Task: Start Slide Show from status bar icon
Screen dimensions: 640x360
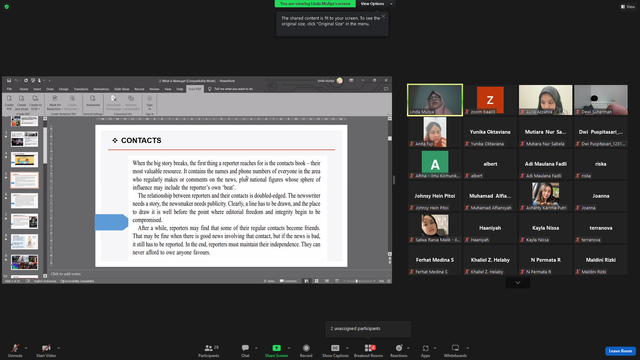Action: (x=337, y=281)
